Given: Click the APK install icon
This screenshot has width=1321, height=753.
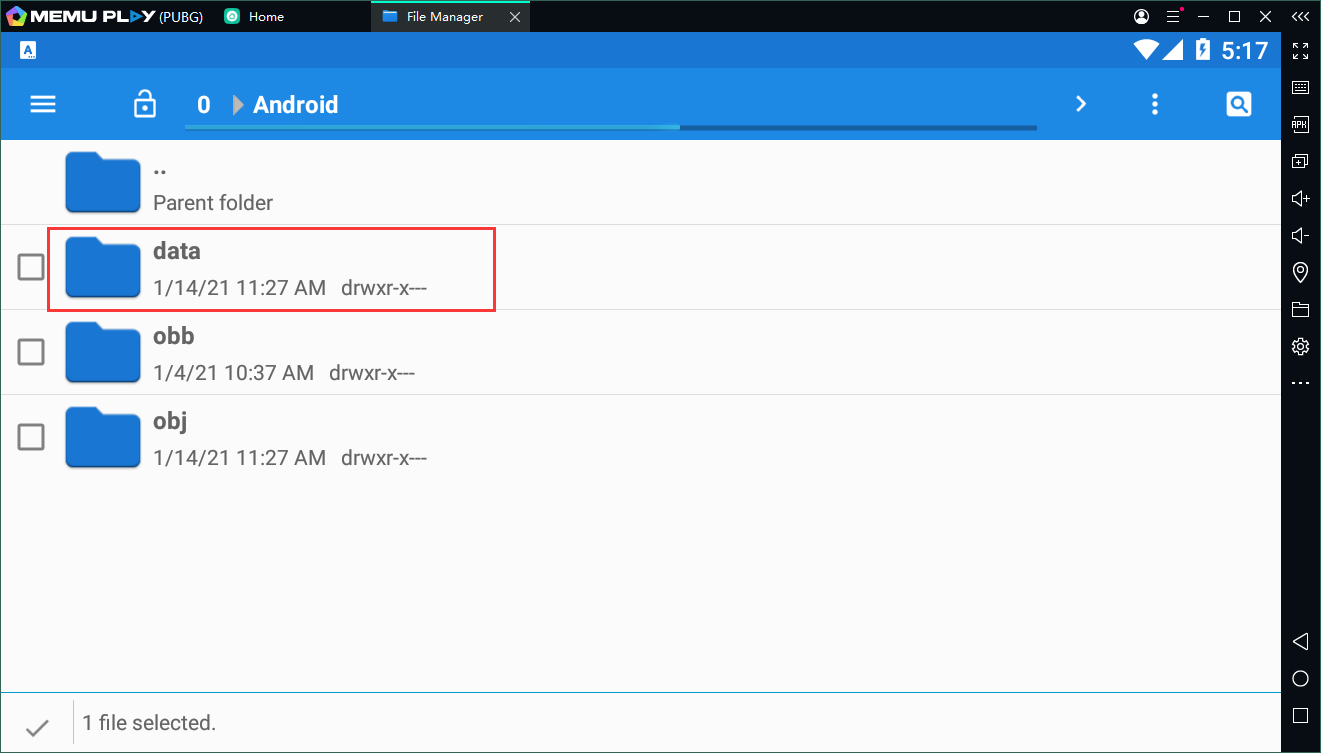Looking at the screenshot, I should pos(1300,124).
